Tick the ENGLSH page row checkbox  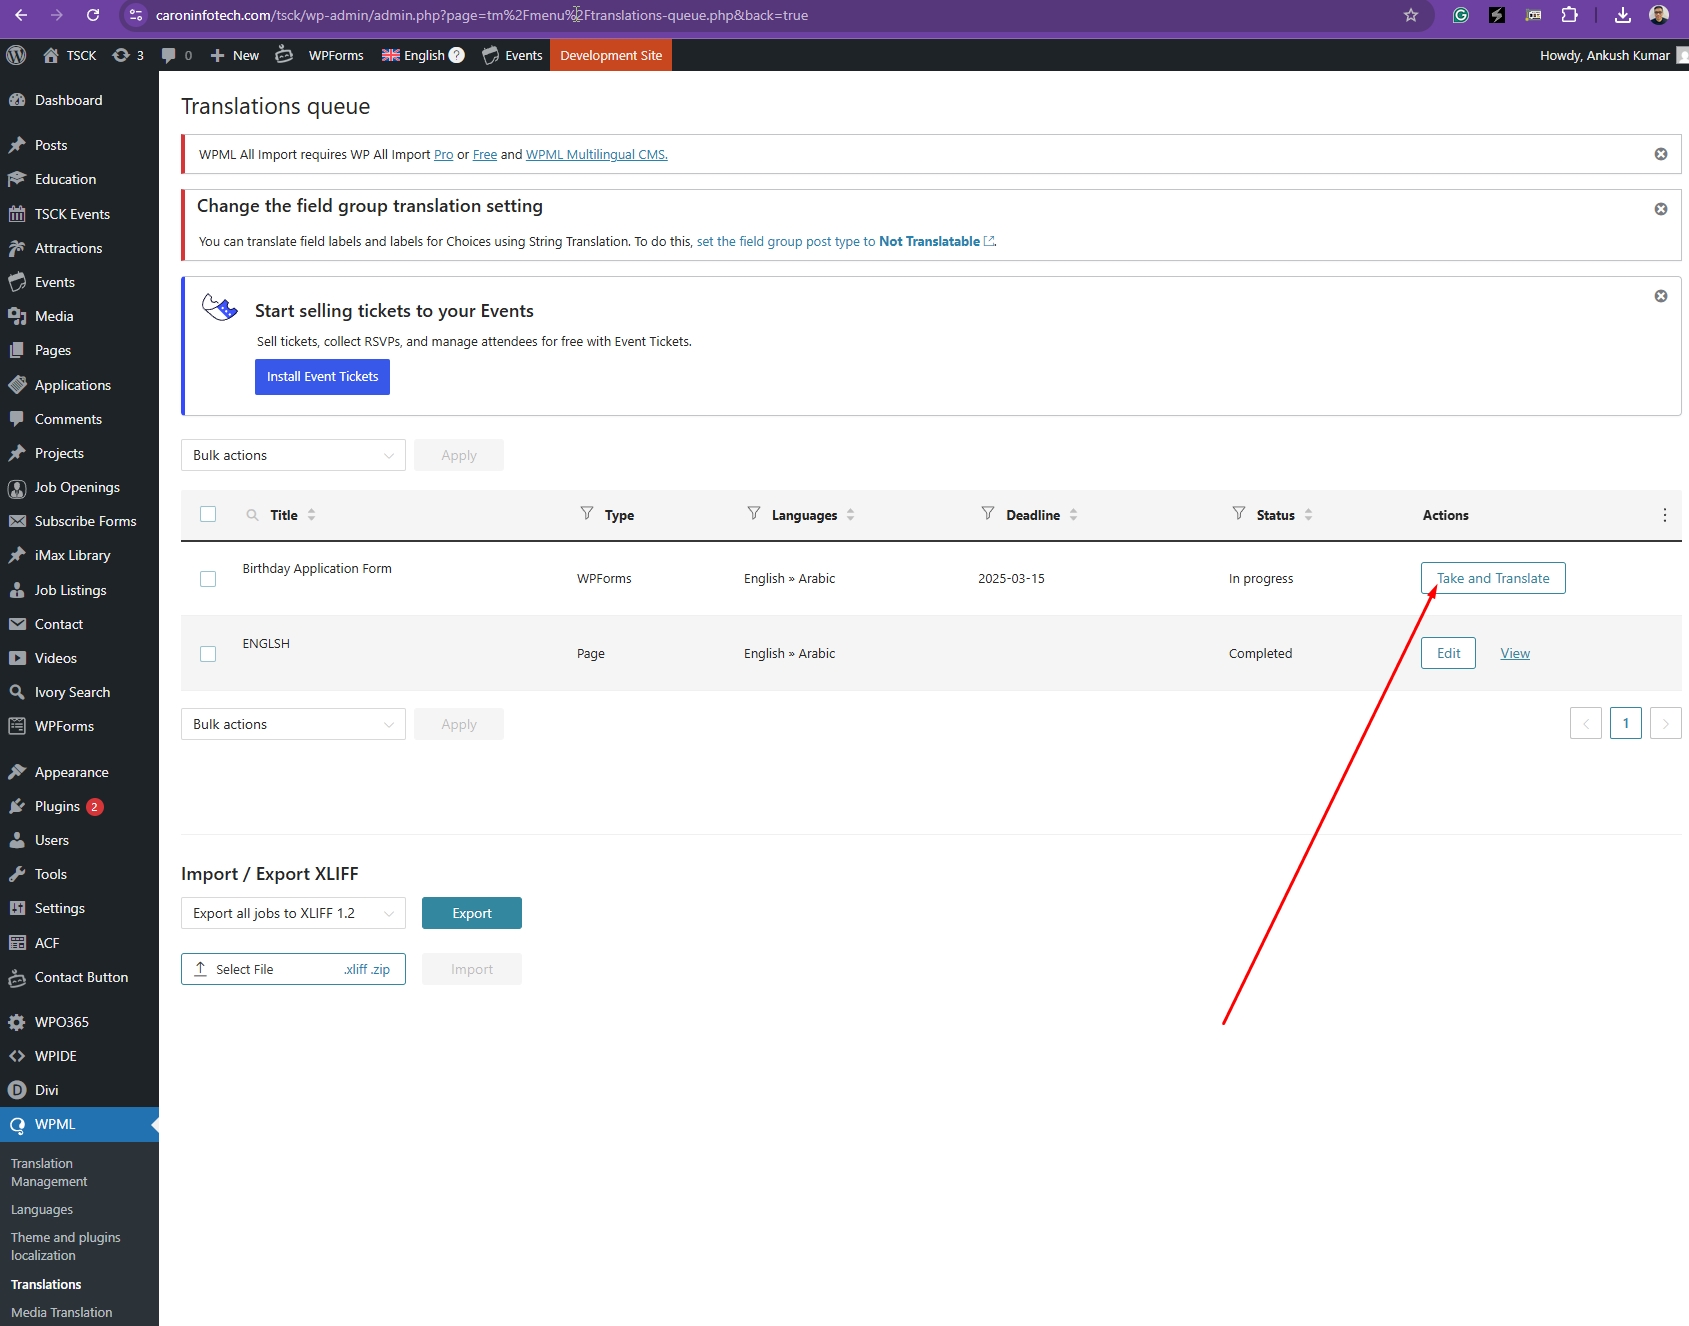(208, 654)
